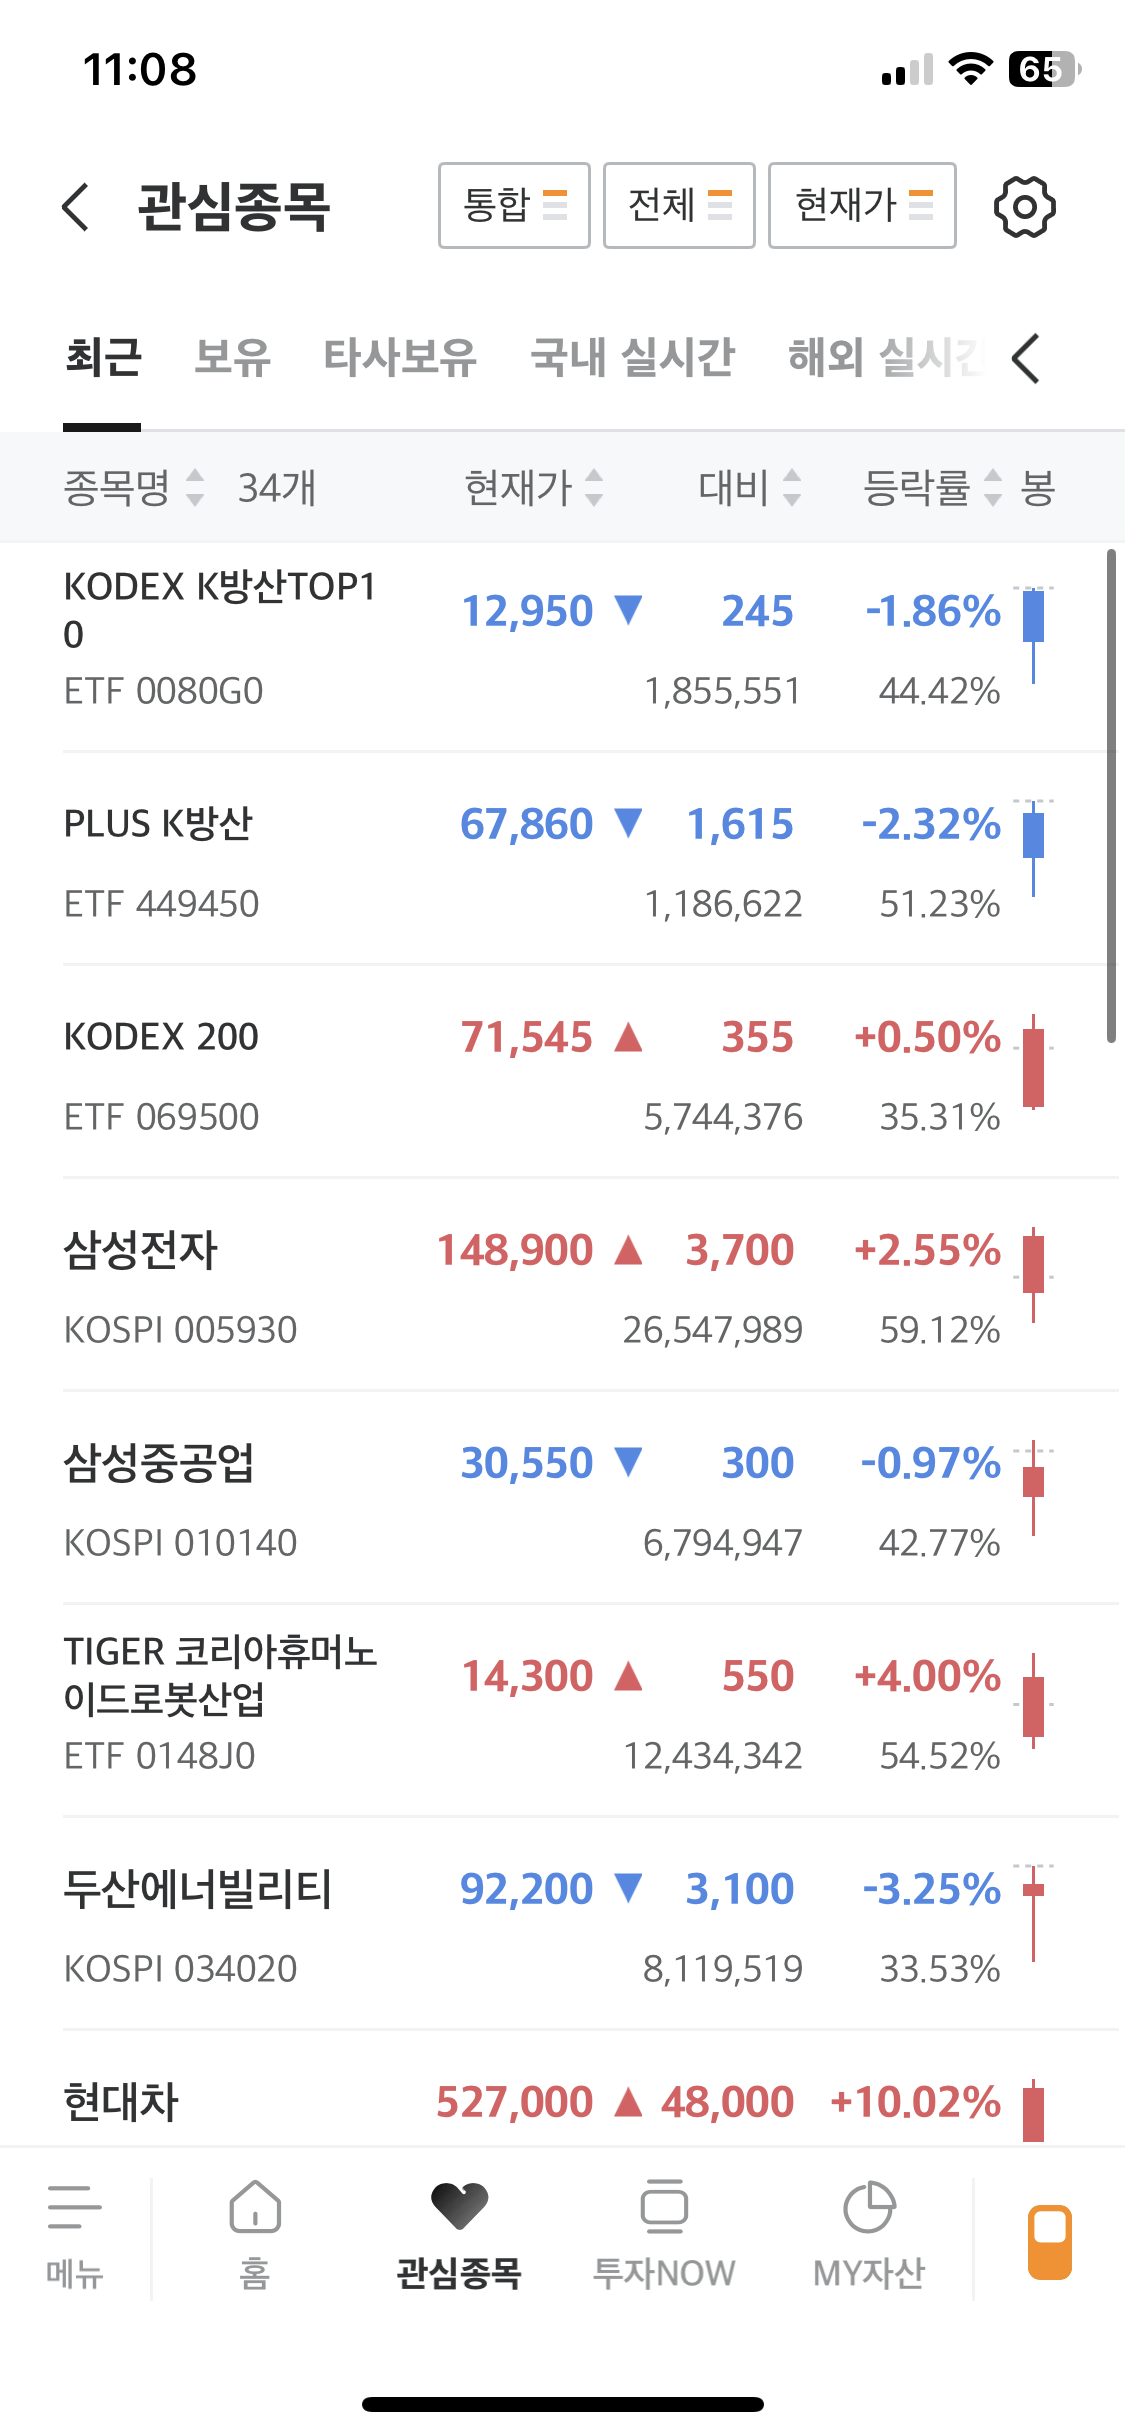
Task: Open the 전체 filter dropdown
Action: coord(679,205)
